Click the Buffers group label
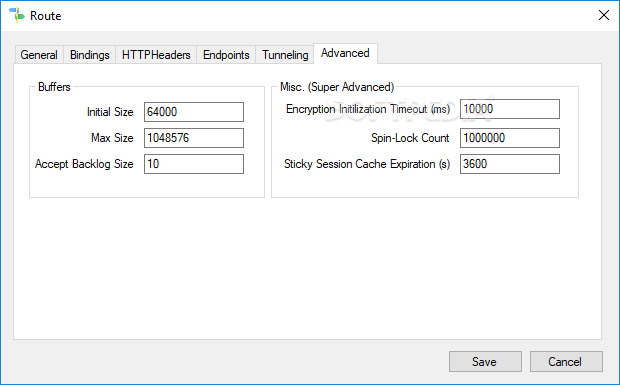620x385 pixels. click(54, 87)
